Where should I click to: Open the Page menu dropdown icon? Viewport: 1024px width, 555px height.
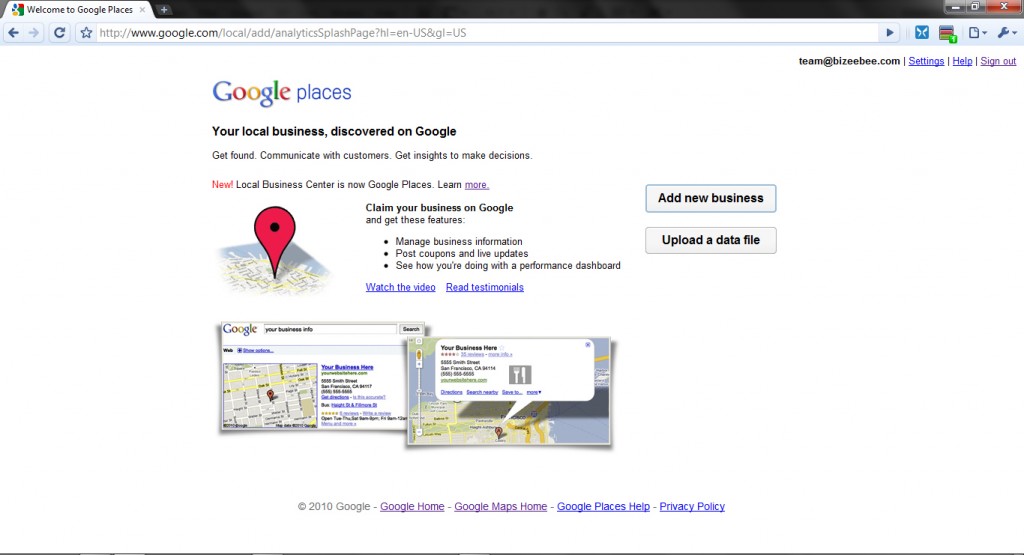pyautogui.click(x=977, y=33)
